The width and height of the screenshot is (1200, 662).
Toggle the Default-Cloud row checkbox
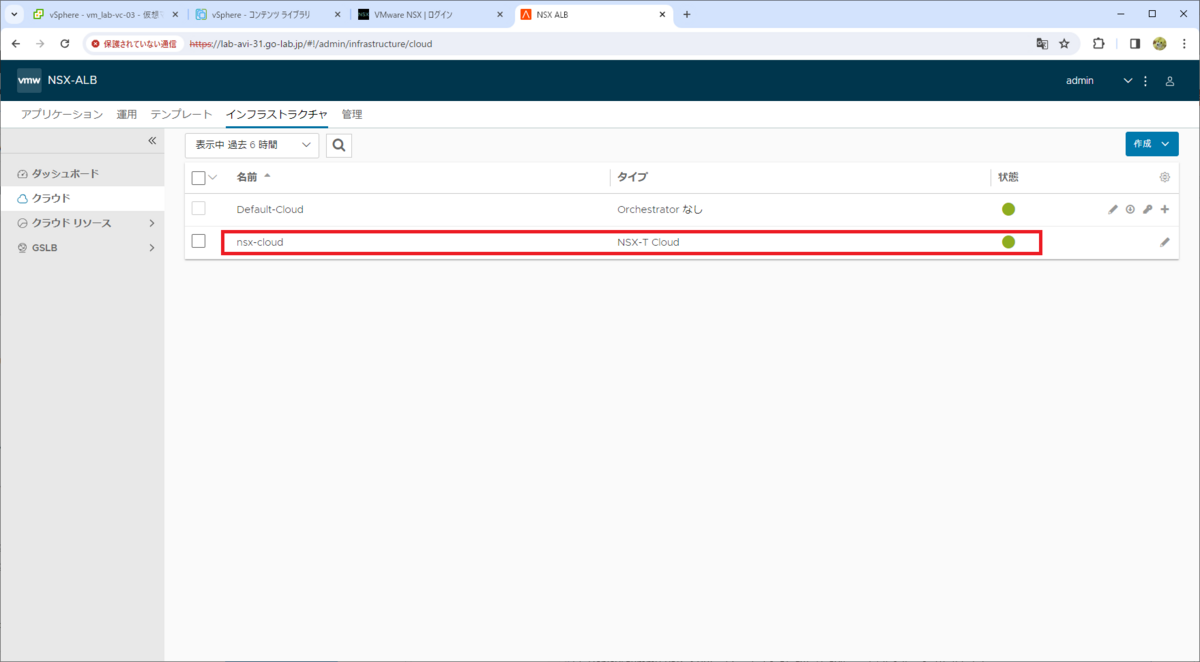[198, 209]
